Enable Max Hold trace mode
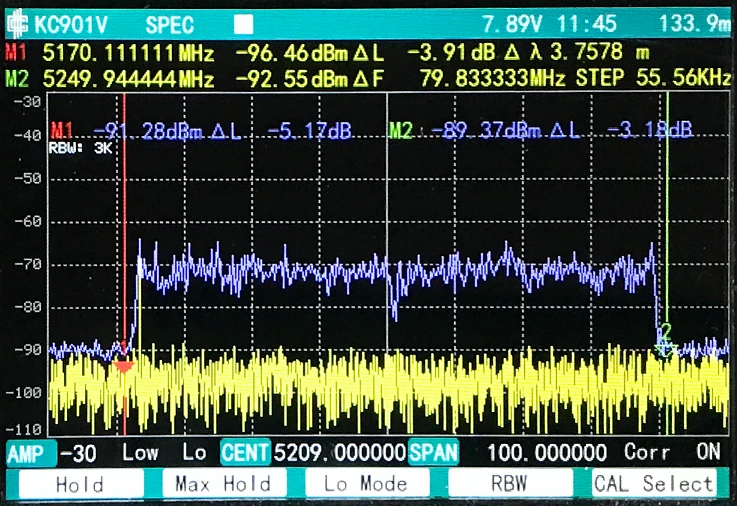 point(222,484)
